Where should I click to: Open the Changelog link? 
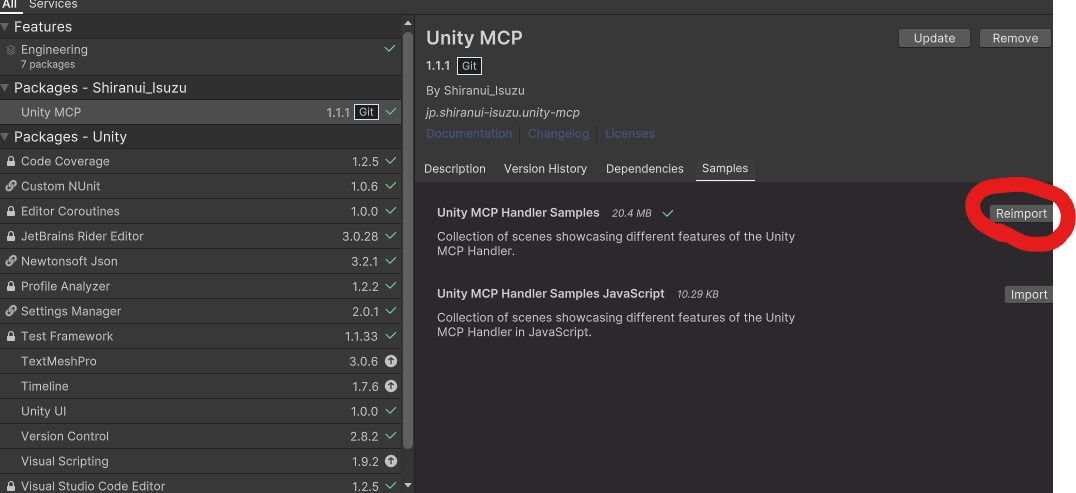558,134
